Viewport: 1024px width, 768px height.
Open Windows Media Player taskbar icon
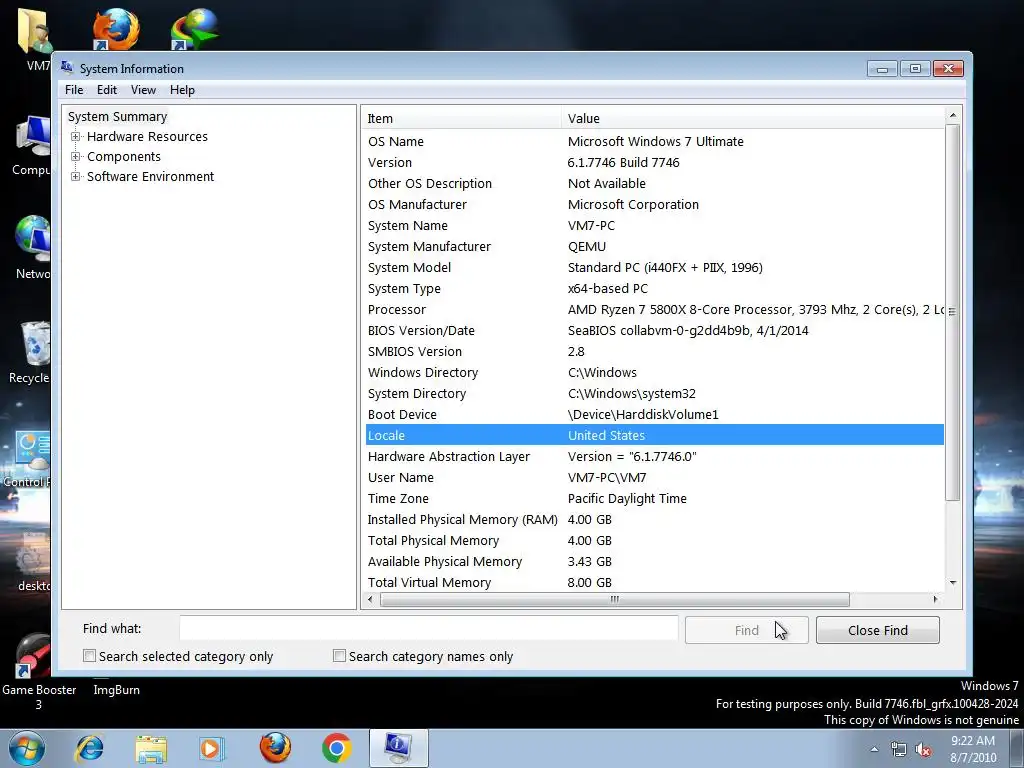click(212, 748)
